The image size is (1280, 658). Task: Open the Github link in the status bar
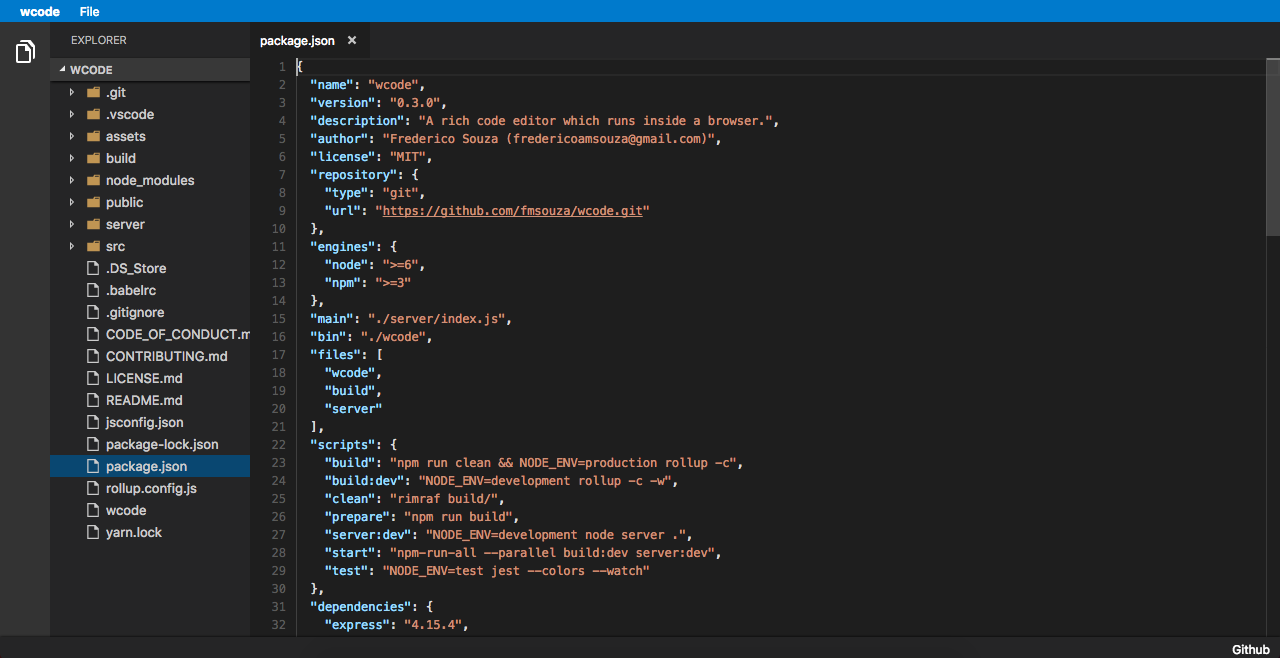[1251, 649]
